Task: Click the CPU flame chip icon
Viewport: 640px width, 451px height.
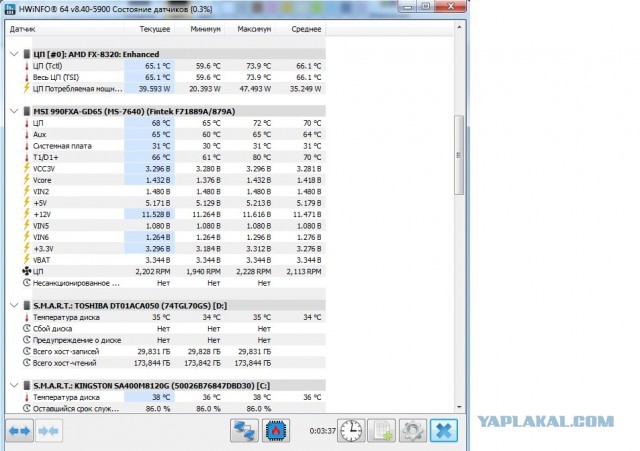Action: pos(276,431)
